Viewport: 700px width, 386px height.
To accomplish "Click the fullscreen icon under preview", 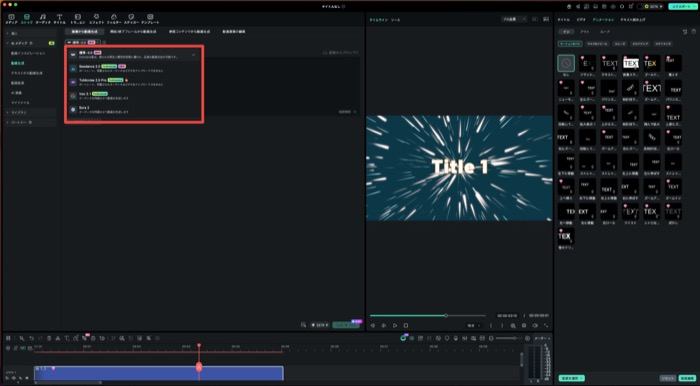I will tap(546, 326).
